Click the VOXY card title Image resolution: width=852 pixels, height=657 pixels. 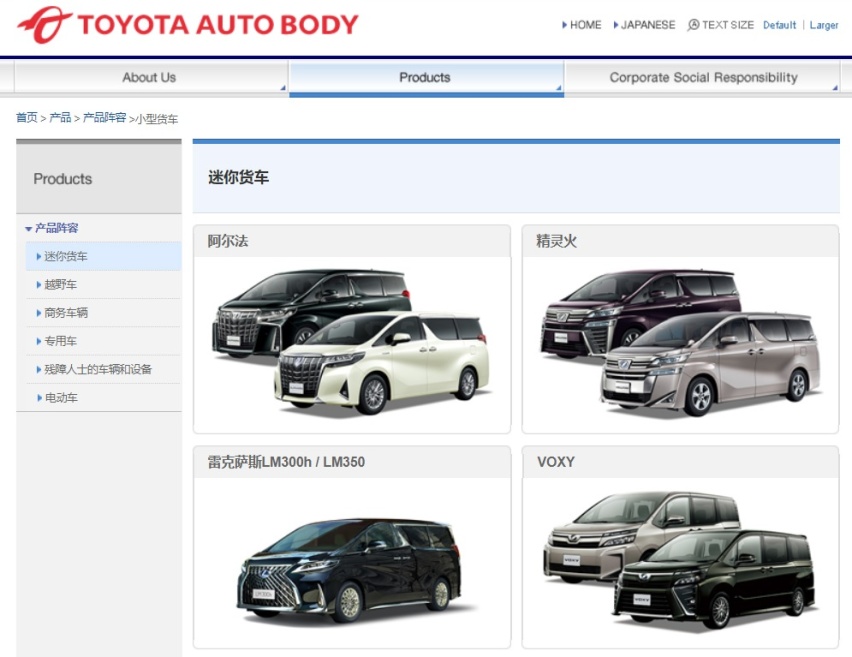point(556,462)
